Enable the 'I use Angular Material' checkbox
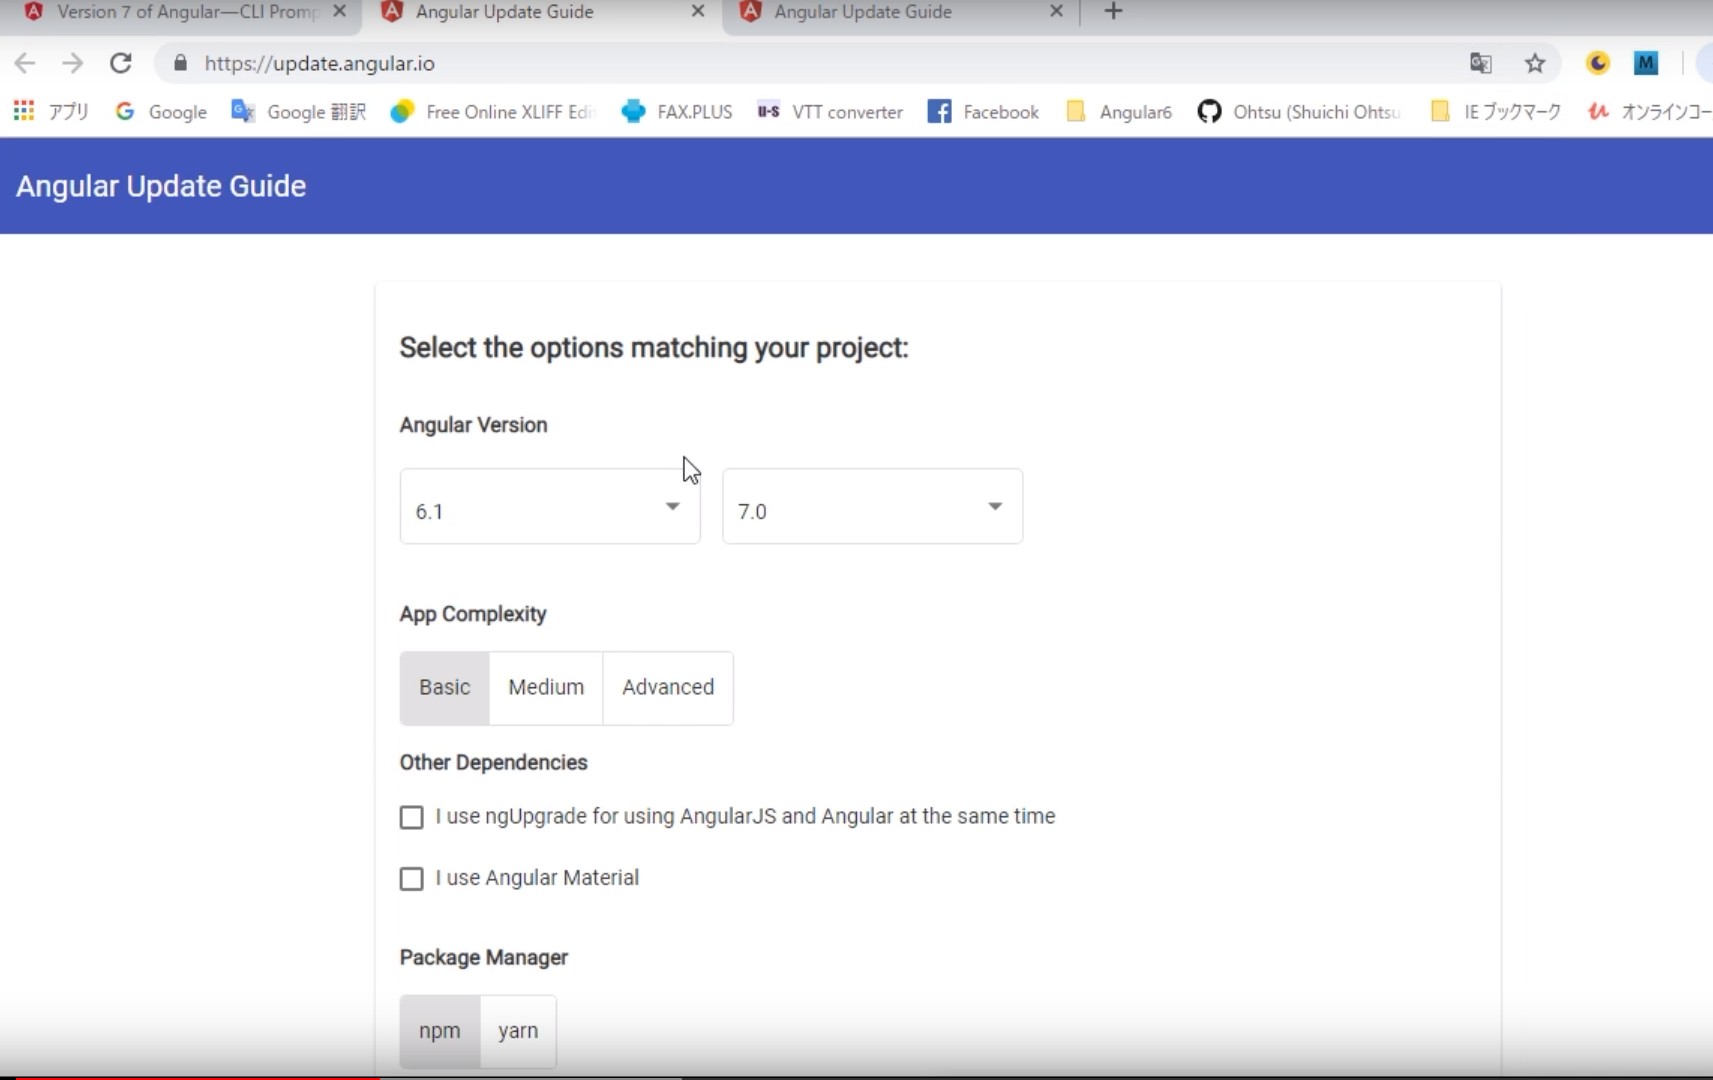This screenshot has width=1713, height=1080. tap(411, 878)
